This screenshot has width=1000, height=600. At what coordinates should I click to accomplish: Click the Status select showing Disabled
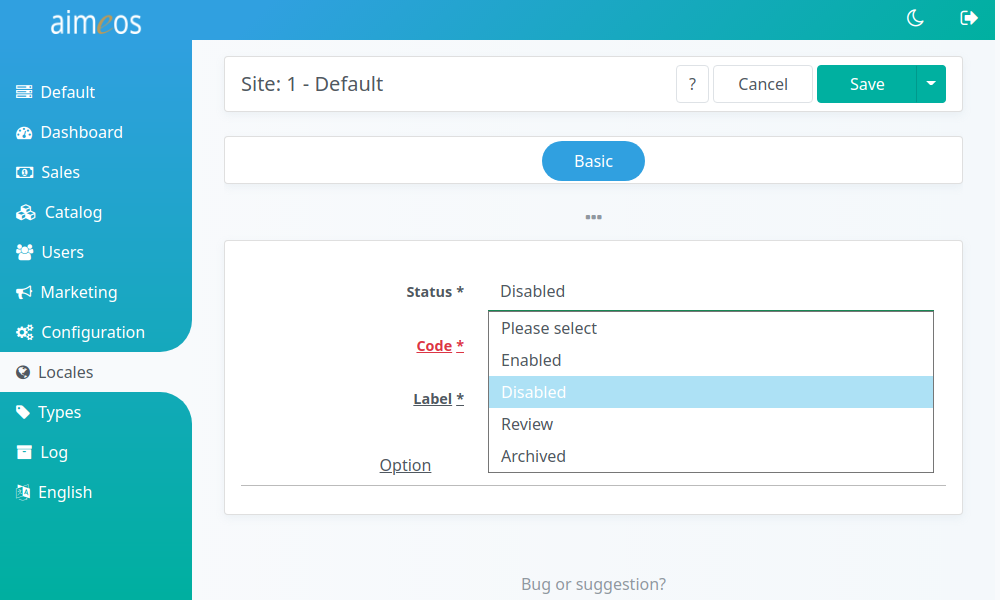[x=710, y=291]
